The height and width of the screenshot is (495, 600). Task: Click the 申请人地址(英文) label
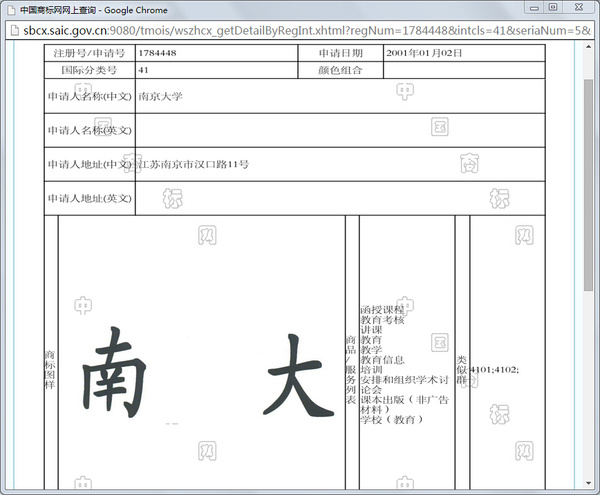pos(90,198)
